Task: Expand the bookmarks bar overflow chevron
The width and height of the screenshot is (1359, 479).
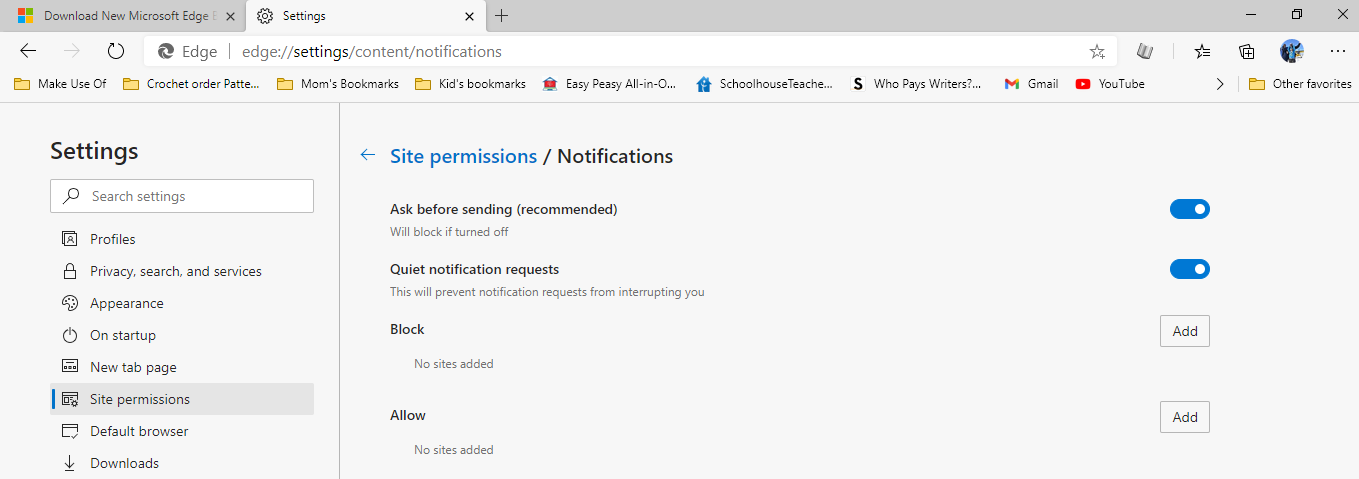Action: click(1219, 84)
